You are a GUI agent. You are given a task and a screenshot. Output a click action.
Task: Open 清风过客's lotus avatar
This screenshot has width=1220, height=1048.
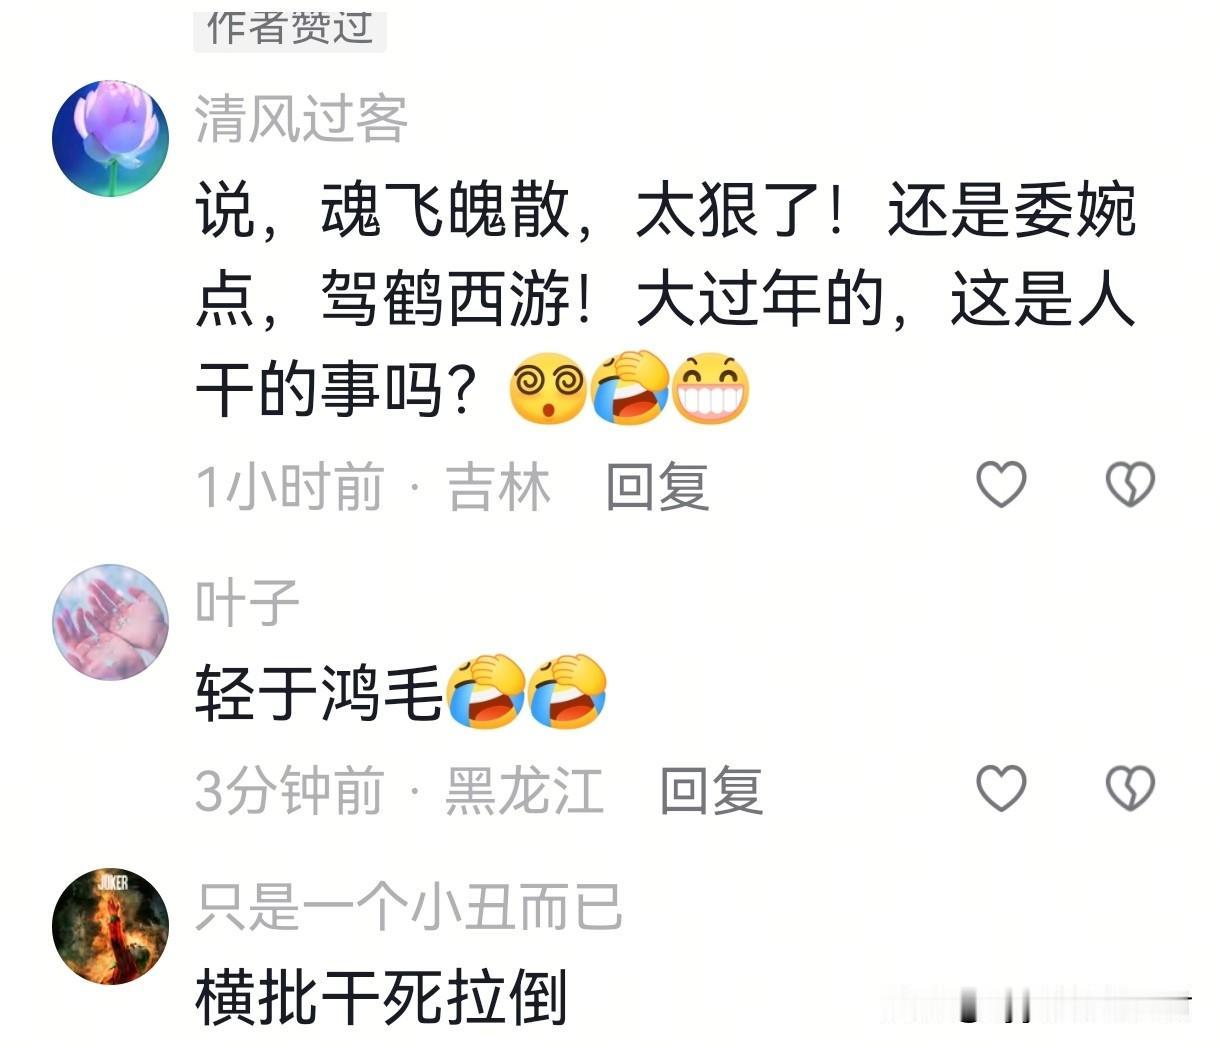click(110, 138)
